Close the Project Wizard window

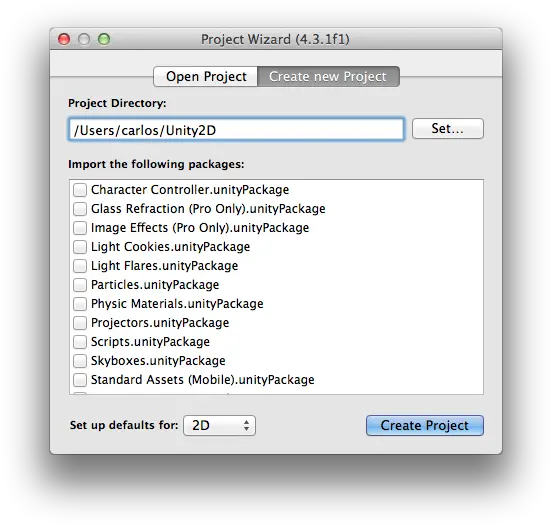click(x=64, y=39)
